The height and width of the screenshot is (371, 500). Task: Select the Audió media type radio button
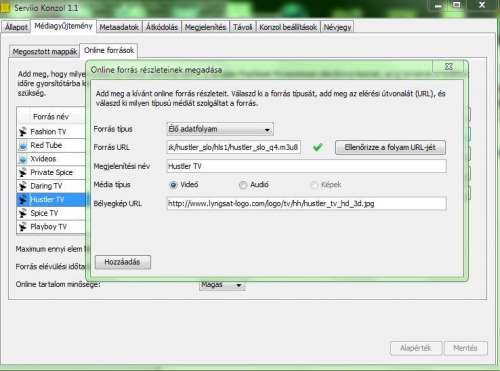(x=243, y=185)
